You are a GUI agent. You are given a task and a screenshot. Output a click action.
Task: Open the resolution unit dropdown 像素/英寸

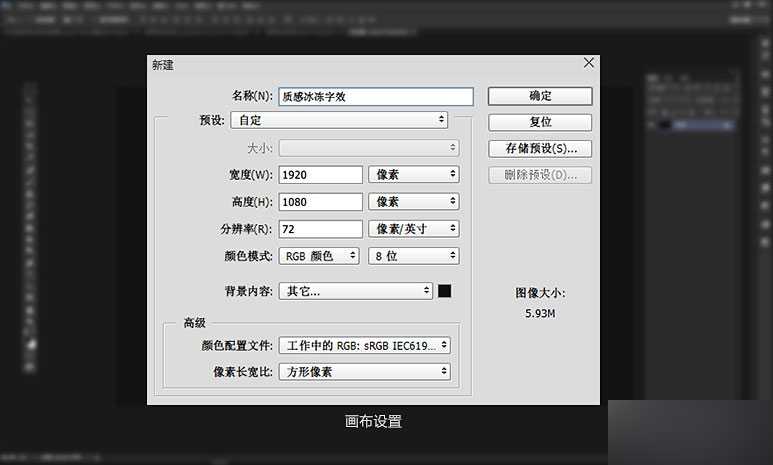(414, 229)
